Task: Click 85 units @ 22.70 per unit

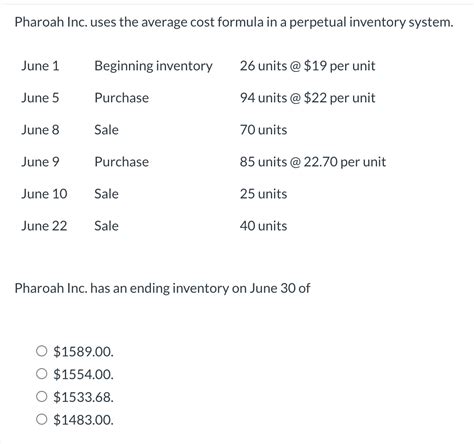Action: click(313, 162)
